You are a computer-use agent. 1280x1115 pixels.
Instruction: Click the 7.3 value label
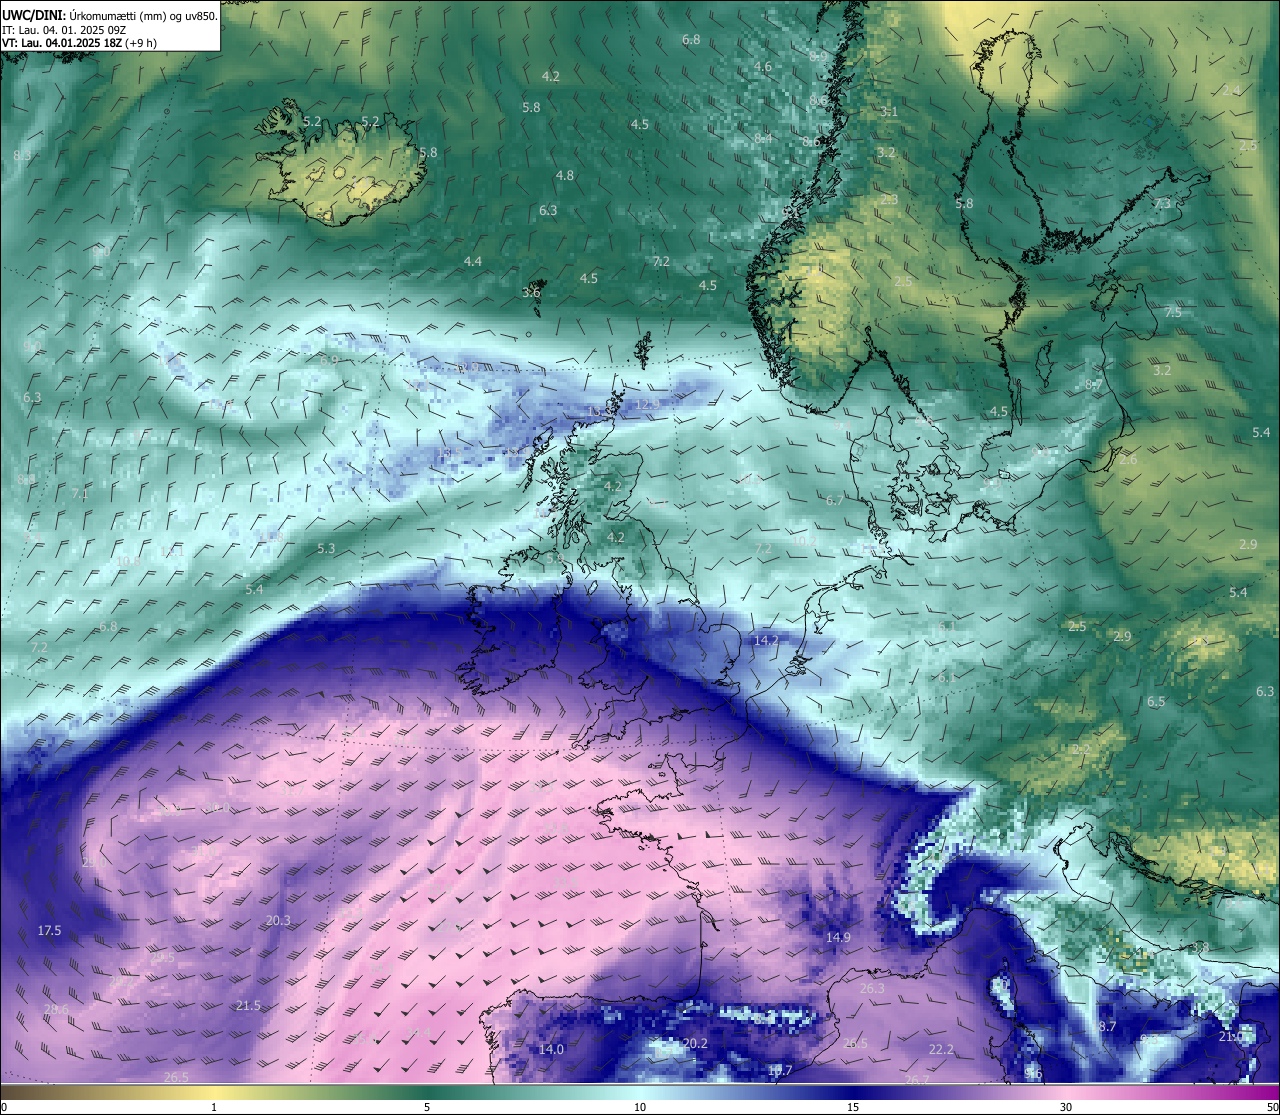click(1162, 203)
